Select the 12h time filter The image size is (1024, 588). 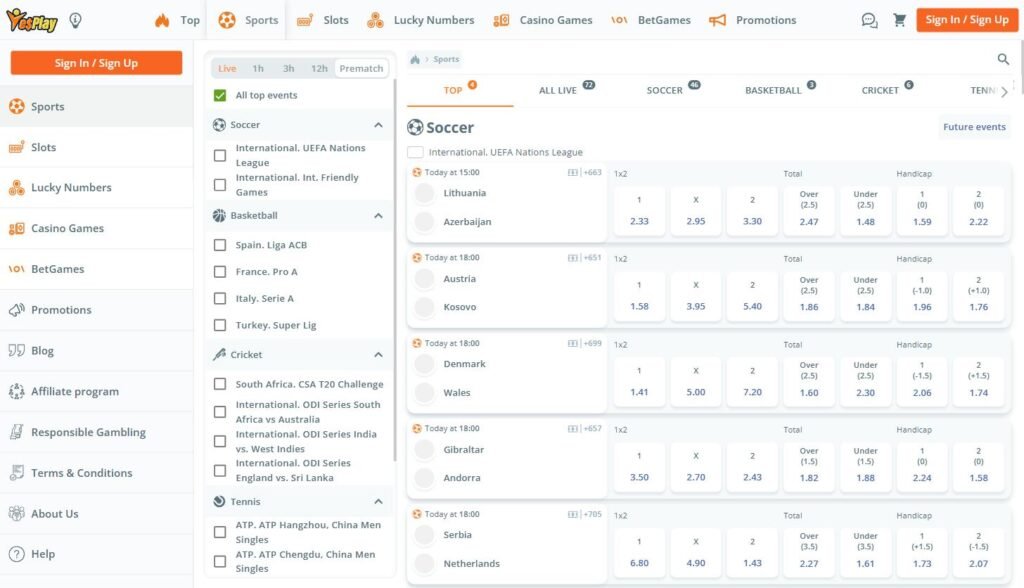[x=319, y=69]
